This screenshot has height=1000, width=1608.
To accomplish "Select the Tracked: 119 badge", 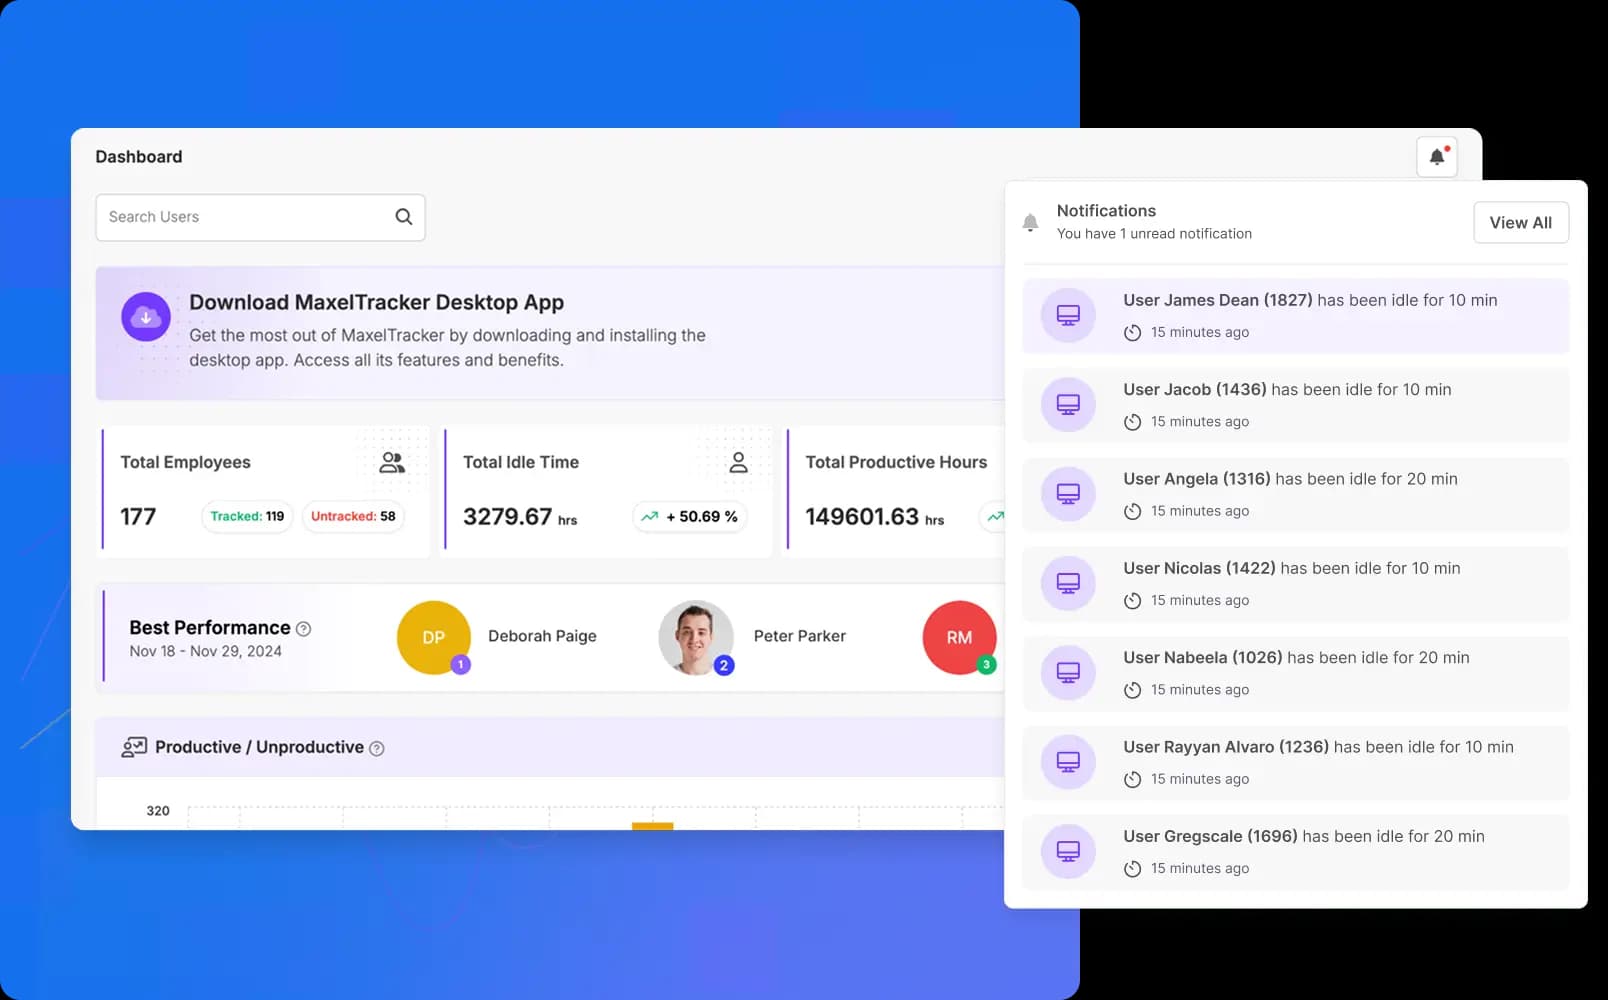I will [x=246, y=517].
